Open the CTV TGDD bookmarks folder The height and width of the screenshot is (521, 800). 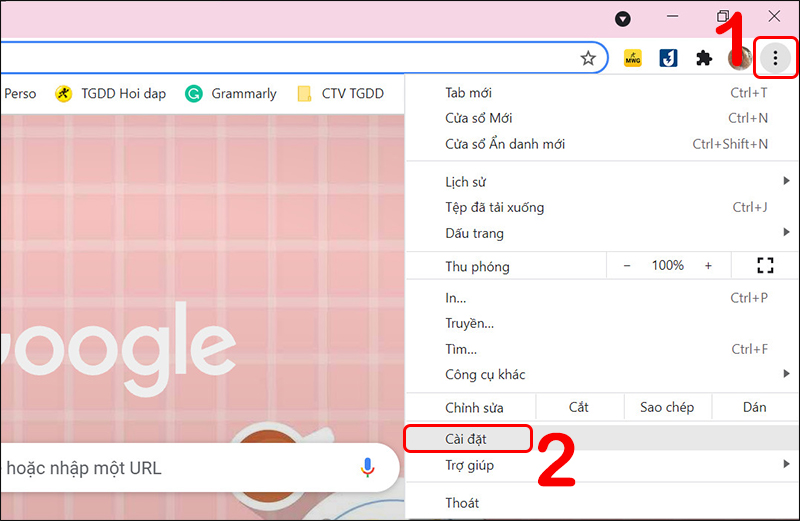(340, 94)
